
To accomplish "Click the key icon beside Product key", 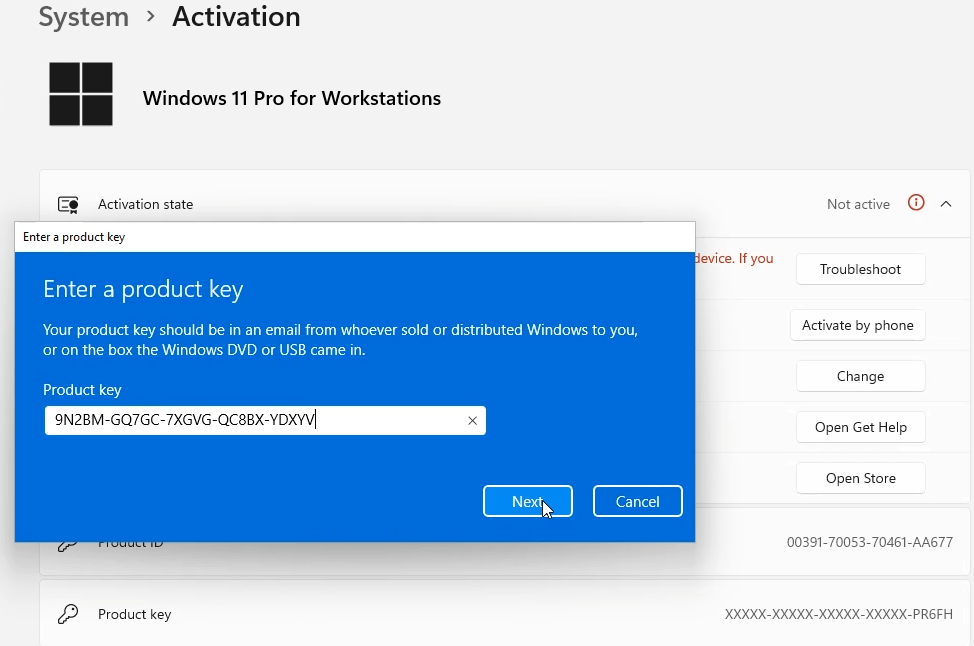I will click(66, 614).
